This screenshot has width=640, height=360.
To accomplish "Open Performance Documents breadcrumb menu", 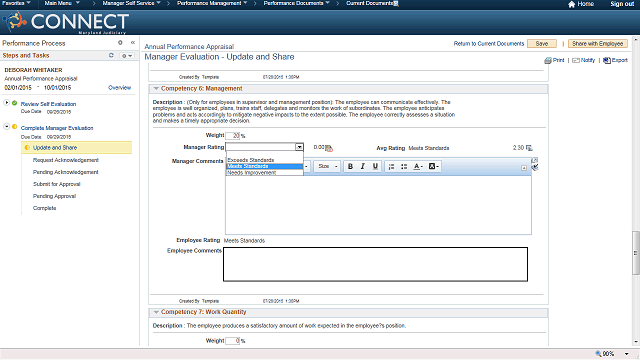I will (x=296, y=3).
